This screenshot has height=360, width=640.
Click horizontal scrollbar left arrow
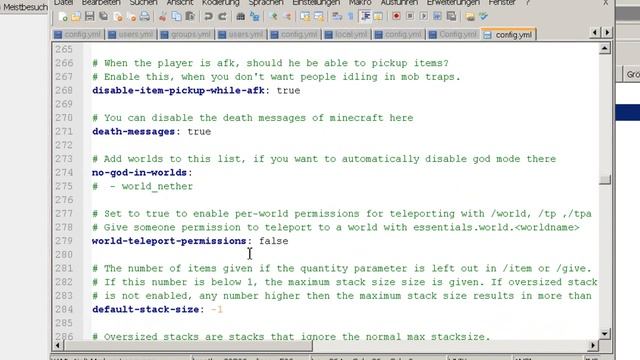58,345
